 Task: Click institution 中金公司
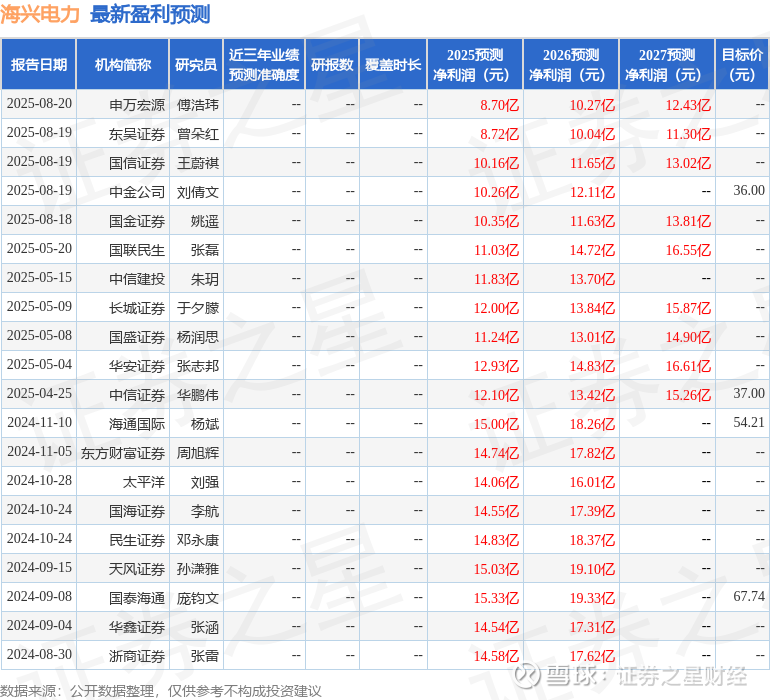point(137,192)
